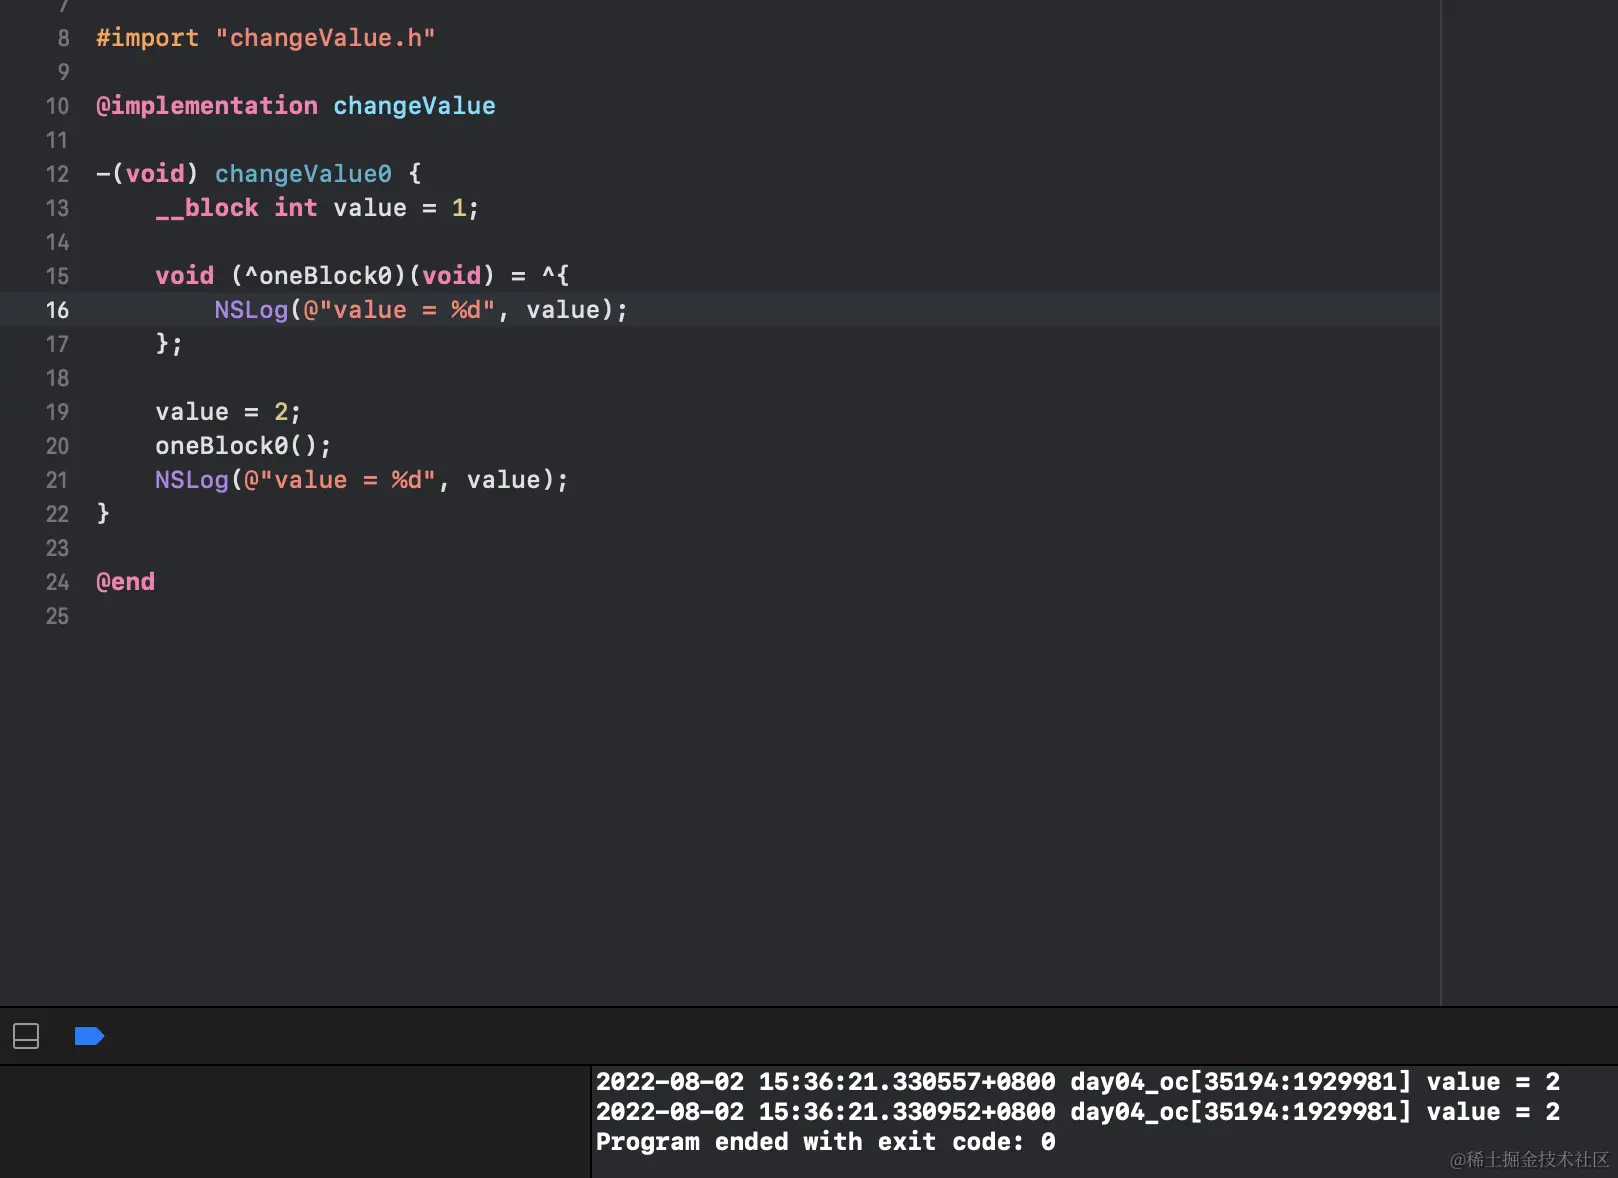This screenshot has width=1618, height=1178.
Task: Click the @implementation keyword
Action: click(207, 106)
